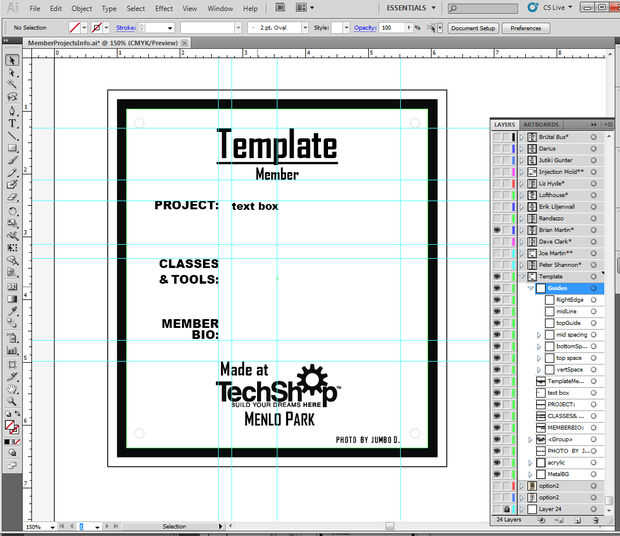This screenshot has height=536, width=620.
Task: Click Create New Layer icon in Layers panel
Action: [x=578, y=520]
